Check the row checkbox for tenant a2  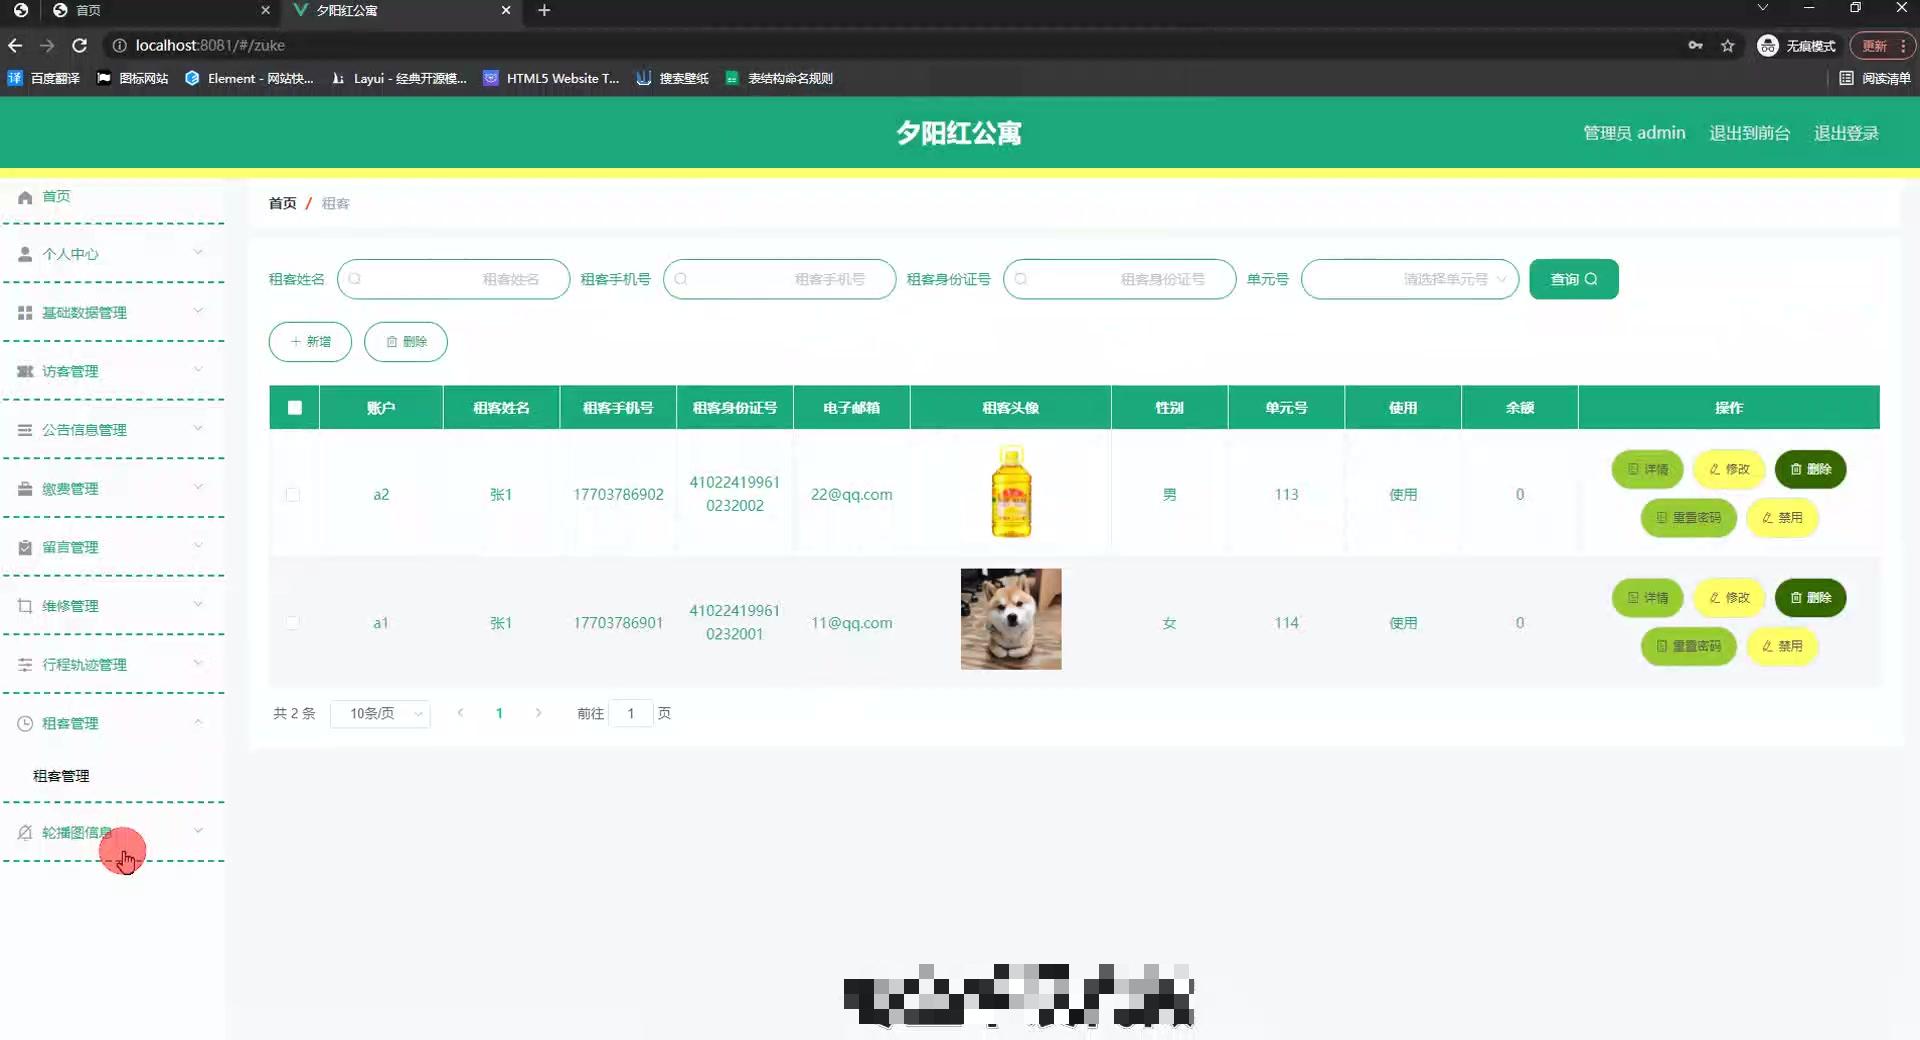(x=293, y=494)
